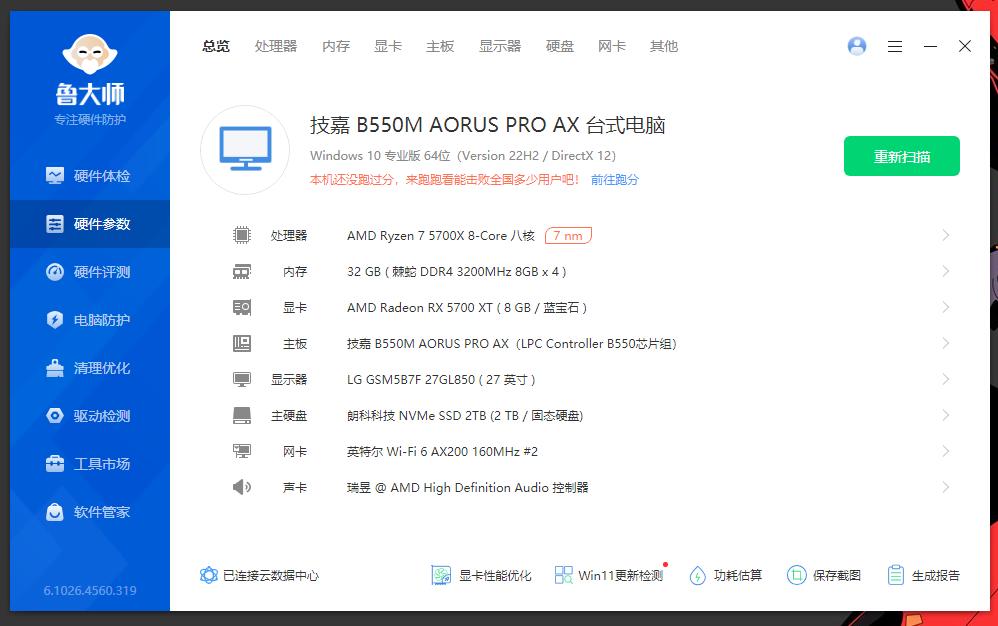Click the 朗科科技 NVMe SSD 2TB text
This screenshot has height=626, width=998.
click(465, 416)
